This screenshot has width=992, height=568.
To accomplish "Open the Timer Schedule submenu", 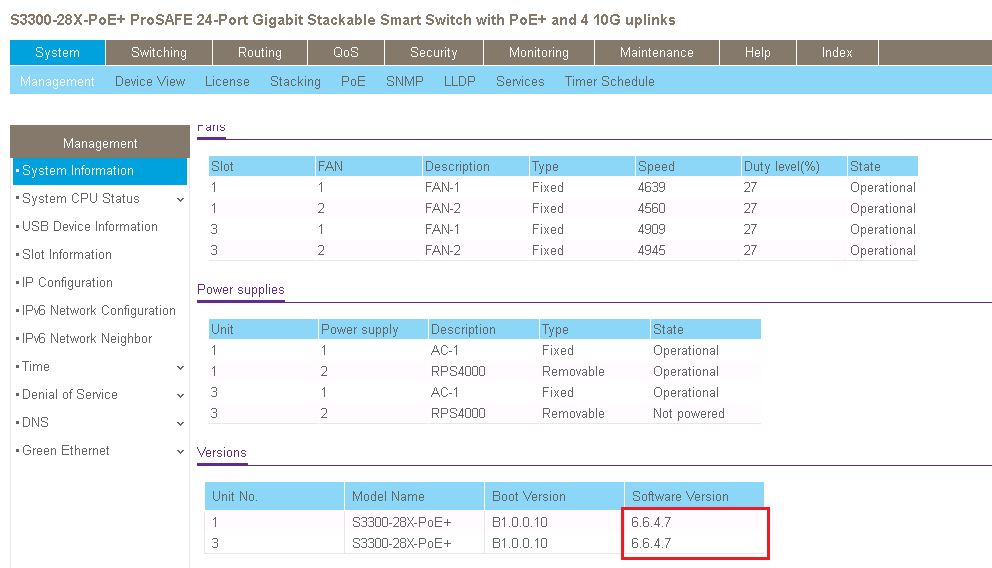I will [610, 82].
